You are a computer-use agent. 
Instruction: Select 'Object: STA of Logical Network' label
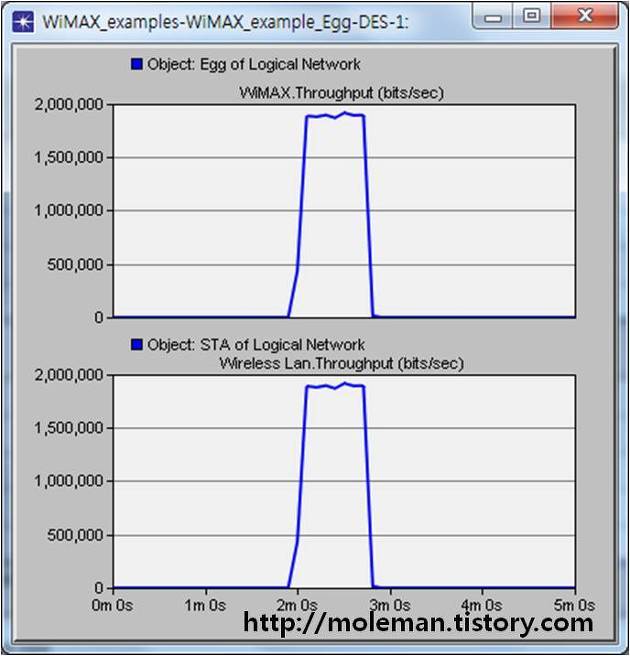256,345
